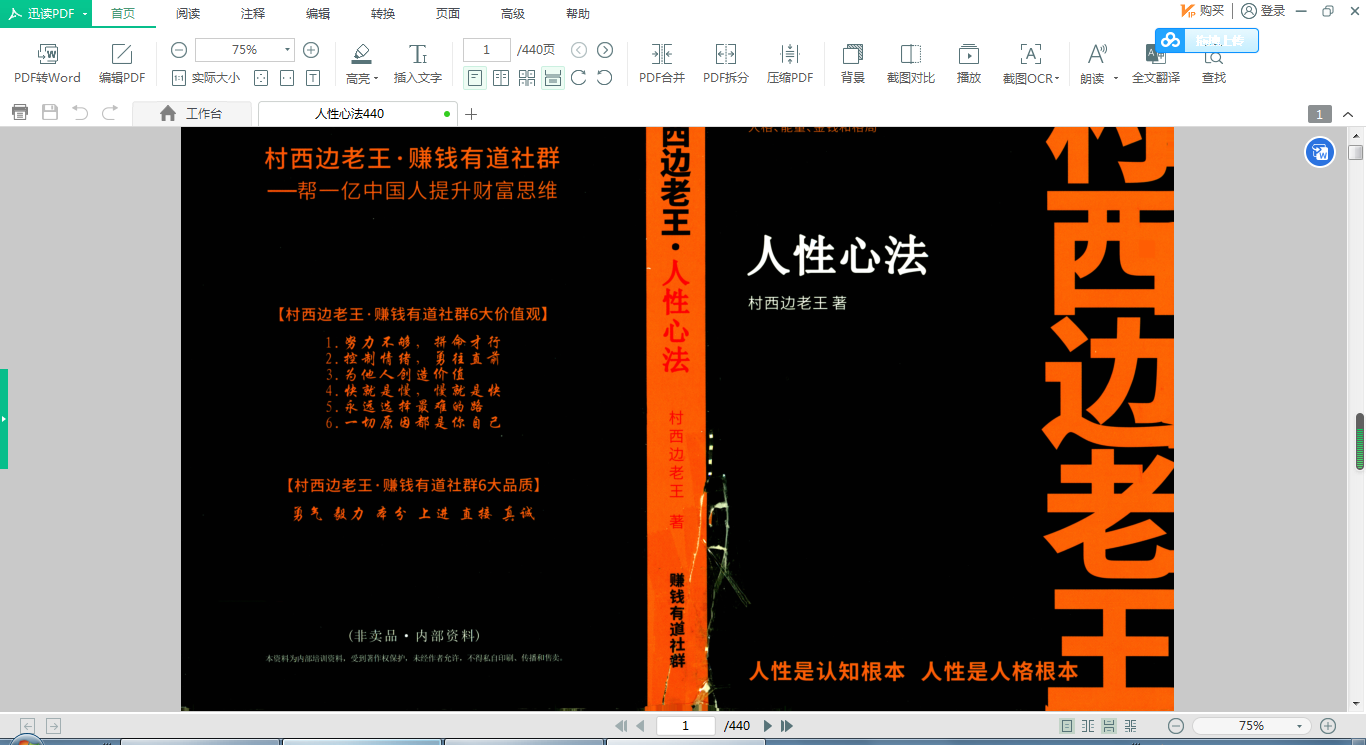Zoom in with bottom bar plus button
This screenshot has width=1366, height=745.
click(1328, 726)
